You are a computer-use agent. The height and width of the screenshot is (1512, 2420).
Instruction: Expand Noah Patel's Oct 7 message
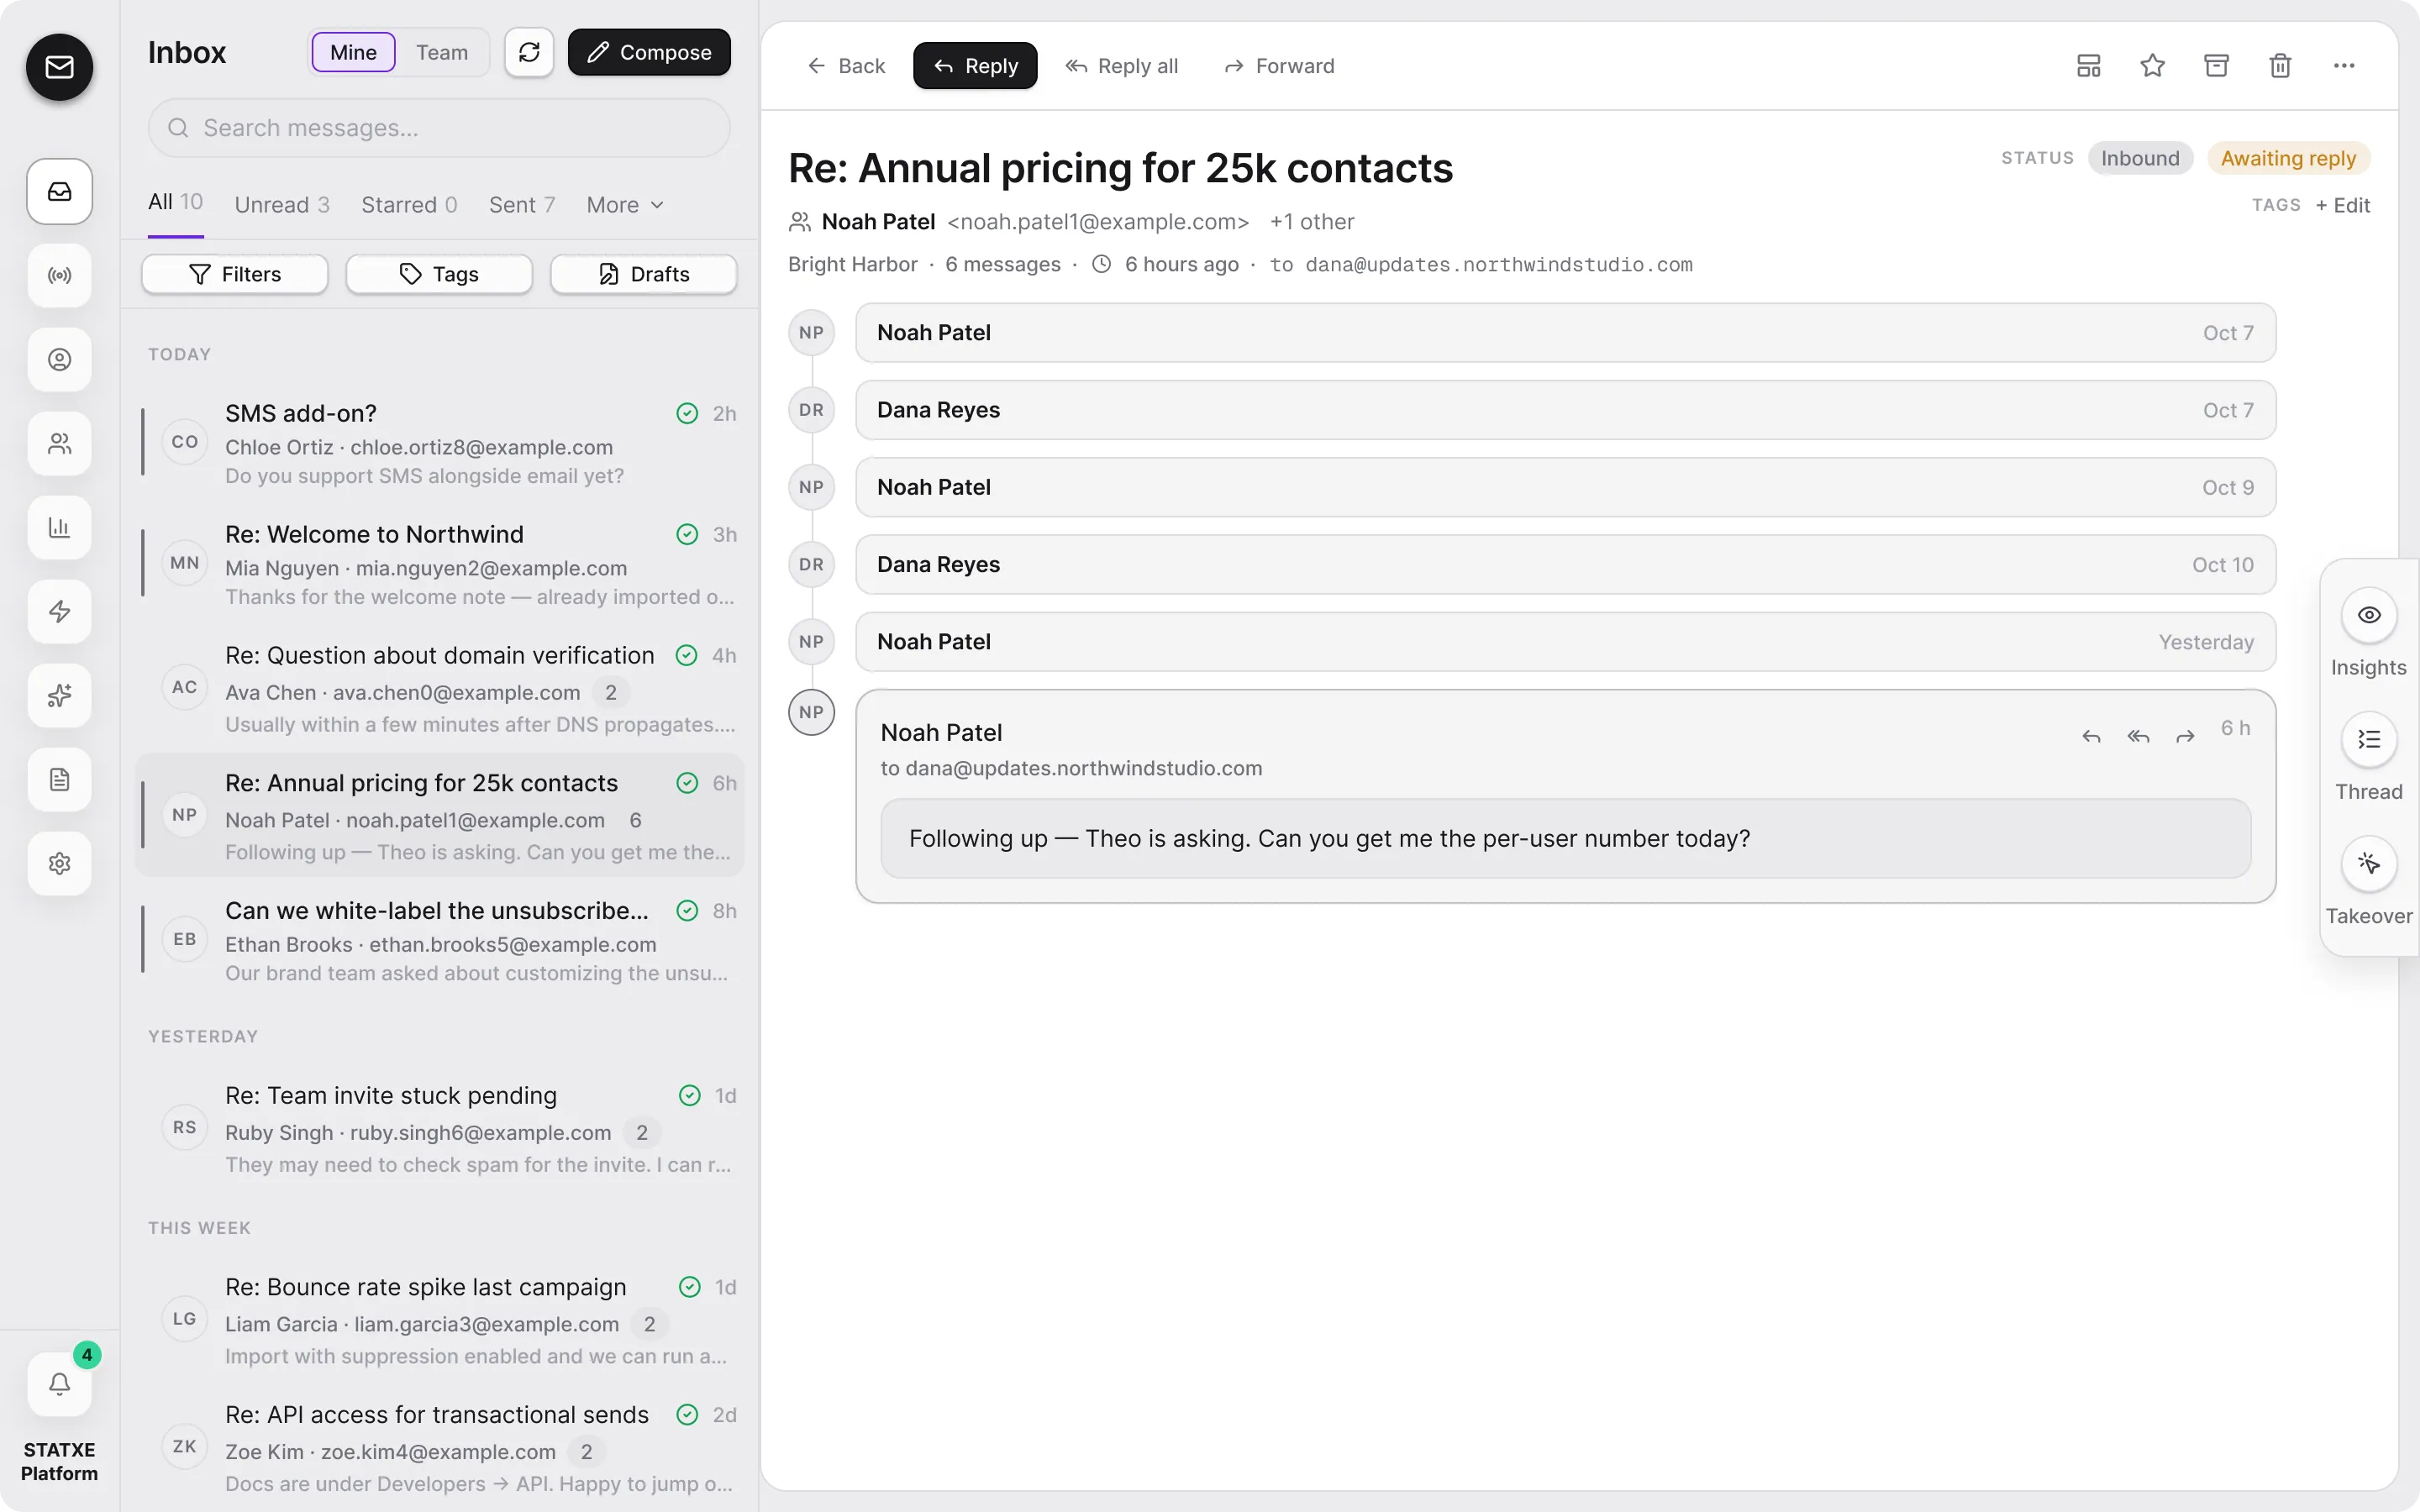(1565, 333)
